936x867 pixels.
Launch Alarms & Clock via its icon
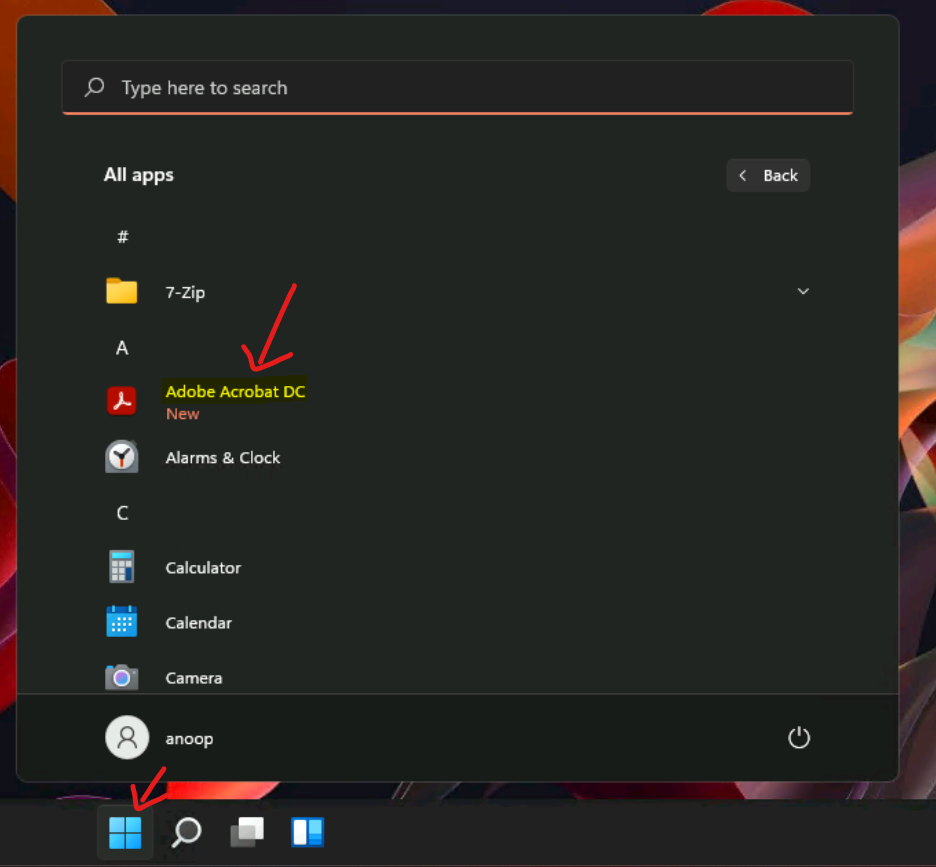(x=121, y=457)
